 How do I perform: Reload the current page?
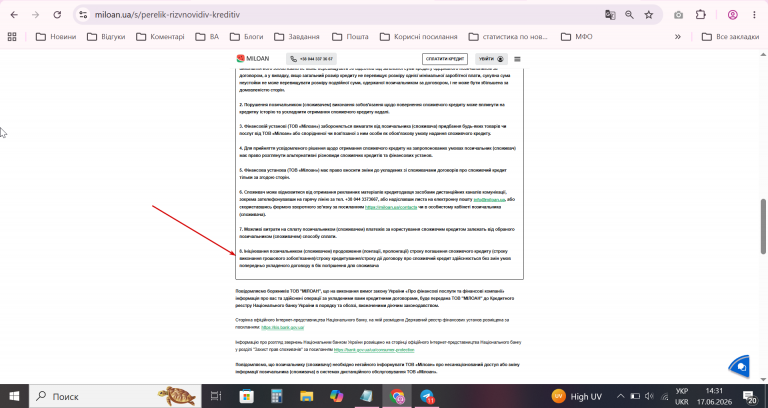coord(57,15)
